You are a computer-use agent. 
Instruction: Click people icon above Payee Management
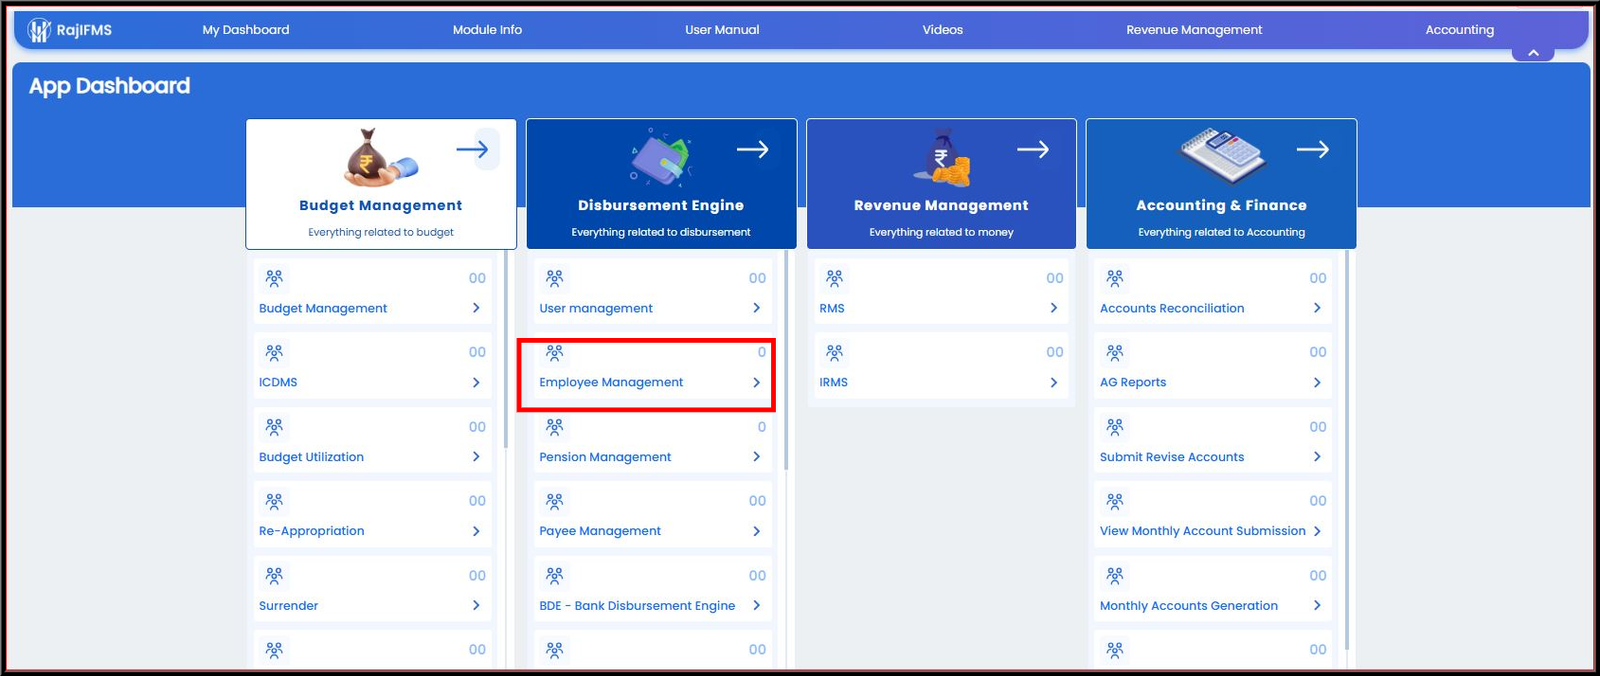click(x=555, y=501)
